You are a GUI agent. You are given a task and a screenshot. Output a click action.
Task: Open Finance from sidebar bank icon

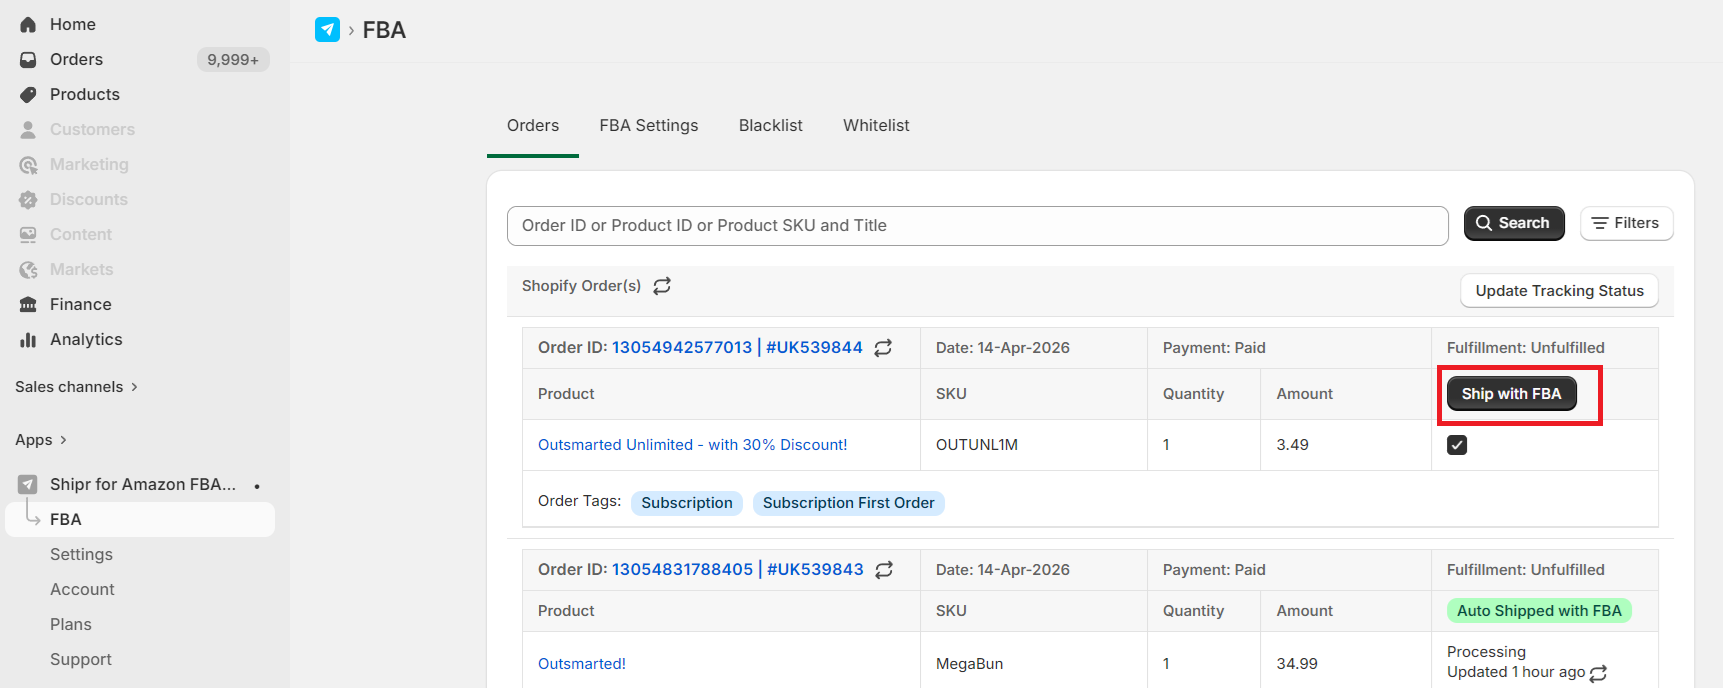click(28, 304)
